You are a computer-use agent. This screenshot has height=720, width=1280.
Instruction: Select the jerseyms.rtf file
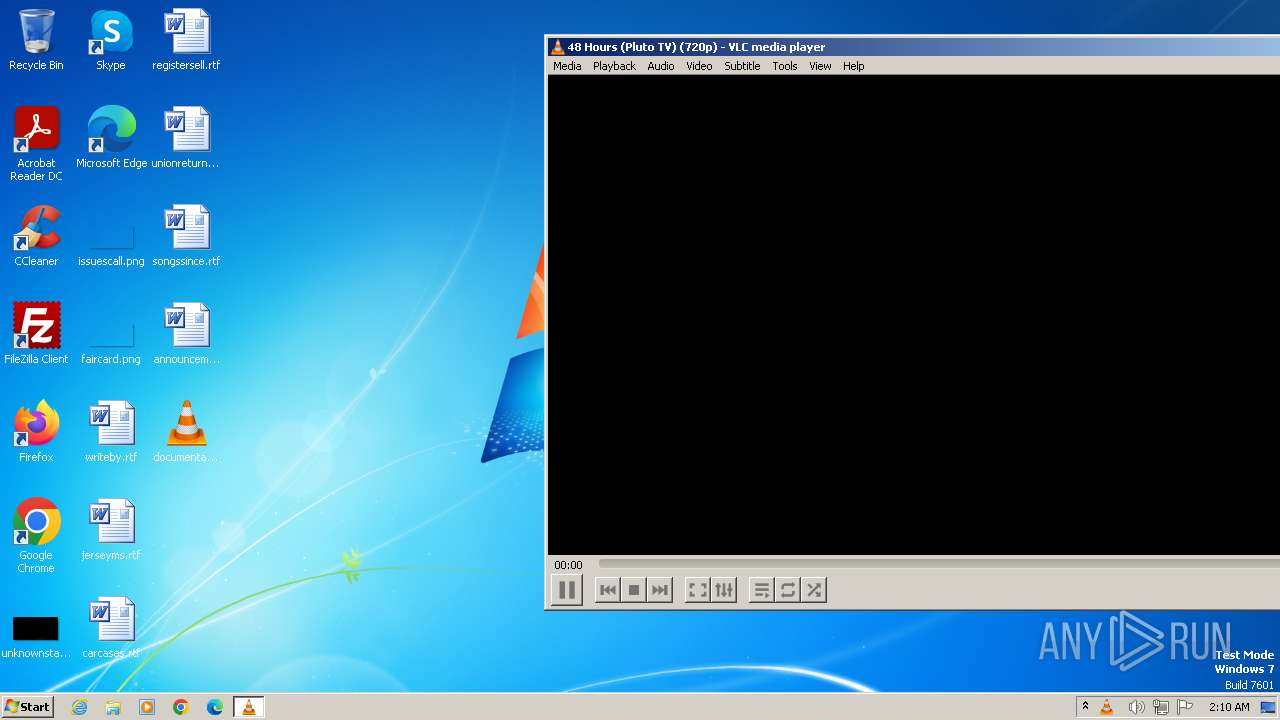tap(111, 530)
